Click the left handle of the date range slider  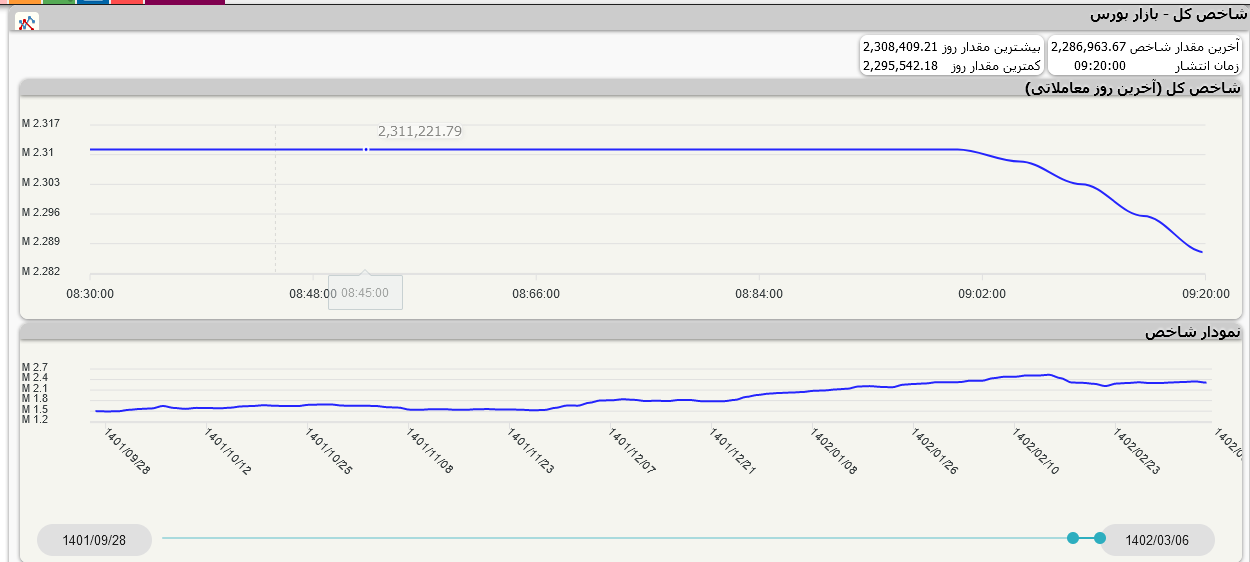coord(1073,538)
